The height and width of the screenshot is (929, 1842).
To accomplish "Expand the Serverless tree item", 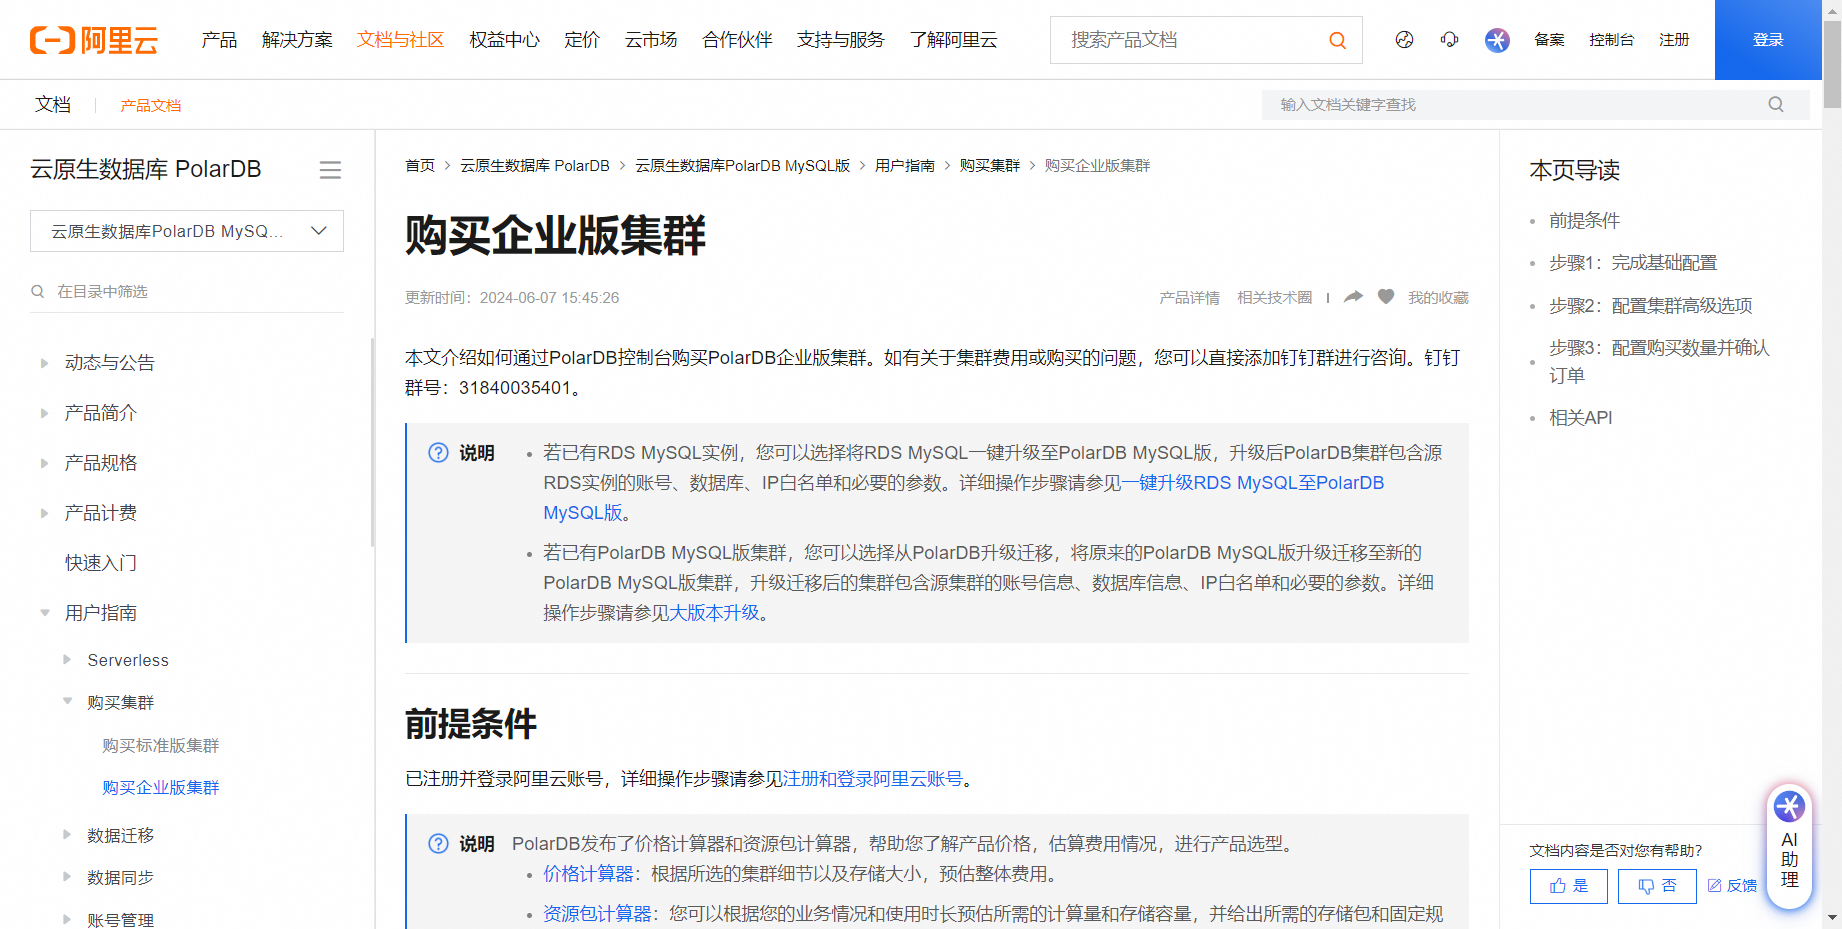I will 67,660.
